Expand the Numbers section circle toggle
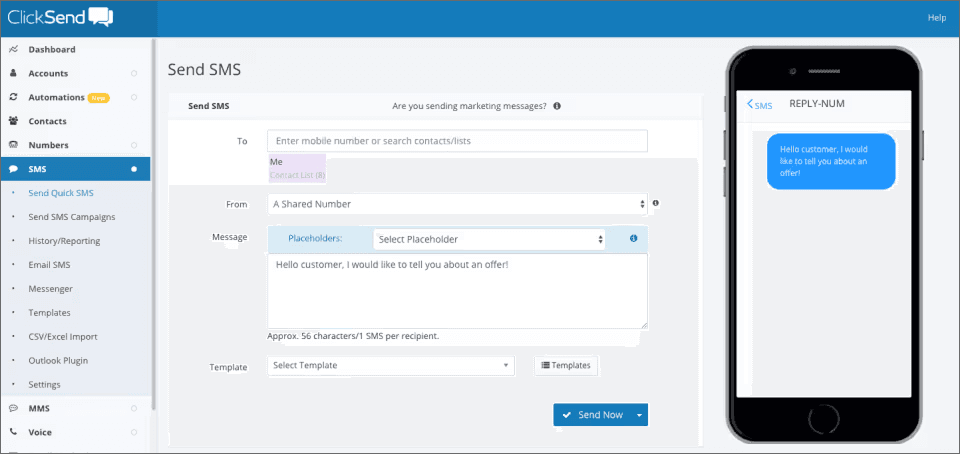The image size is (960, 454). tap(134, 145)
